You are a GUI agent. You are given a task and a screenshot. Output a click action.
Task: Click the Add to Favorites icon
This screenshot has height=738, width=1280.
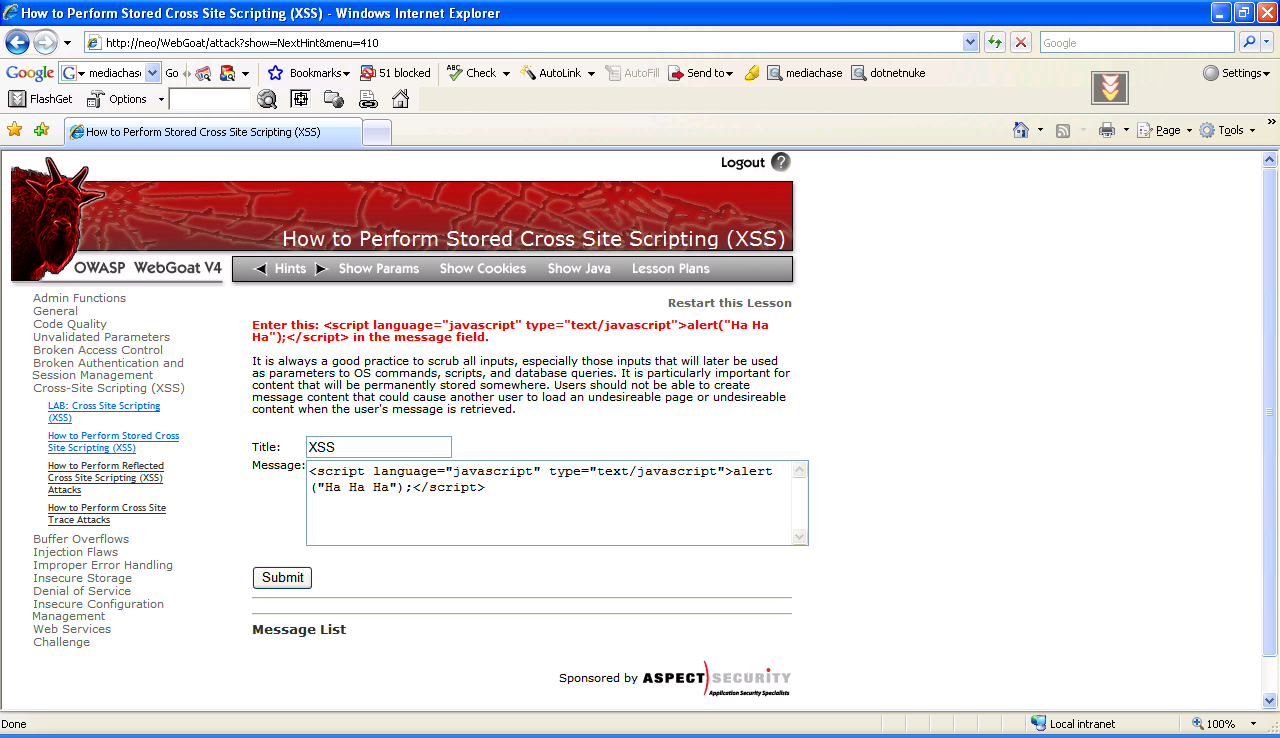41,130
